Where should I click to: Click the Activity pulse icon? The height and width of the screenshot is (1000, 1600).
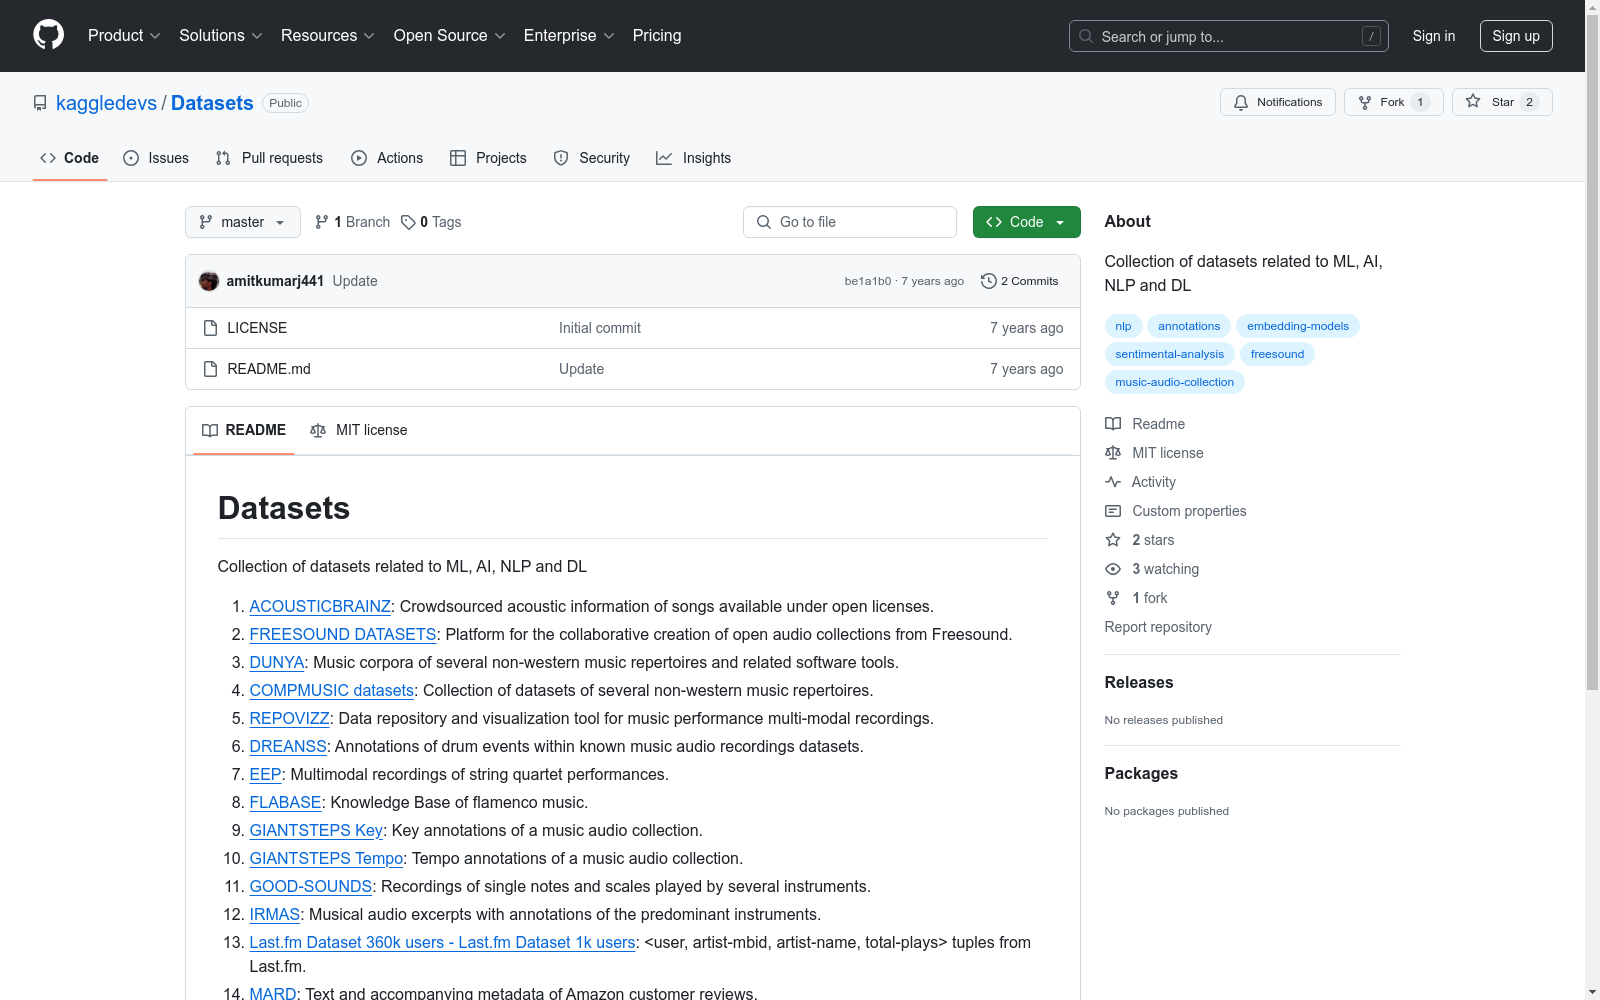(1113, 482)
